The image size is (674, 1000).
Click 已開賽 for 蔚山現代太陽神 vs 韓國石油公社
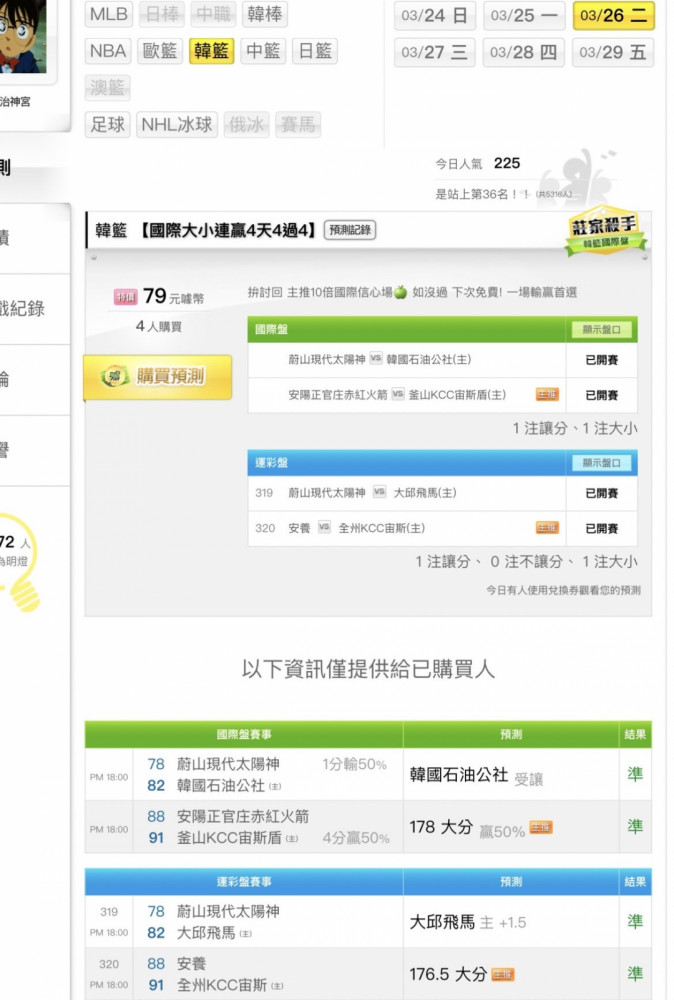601,360
